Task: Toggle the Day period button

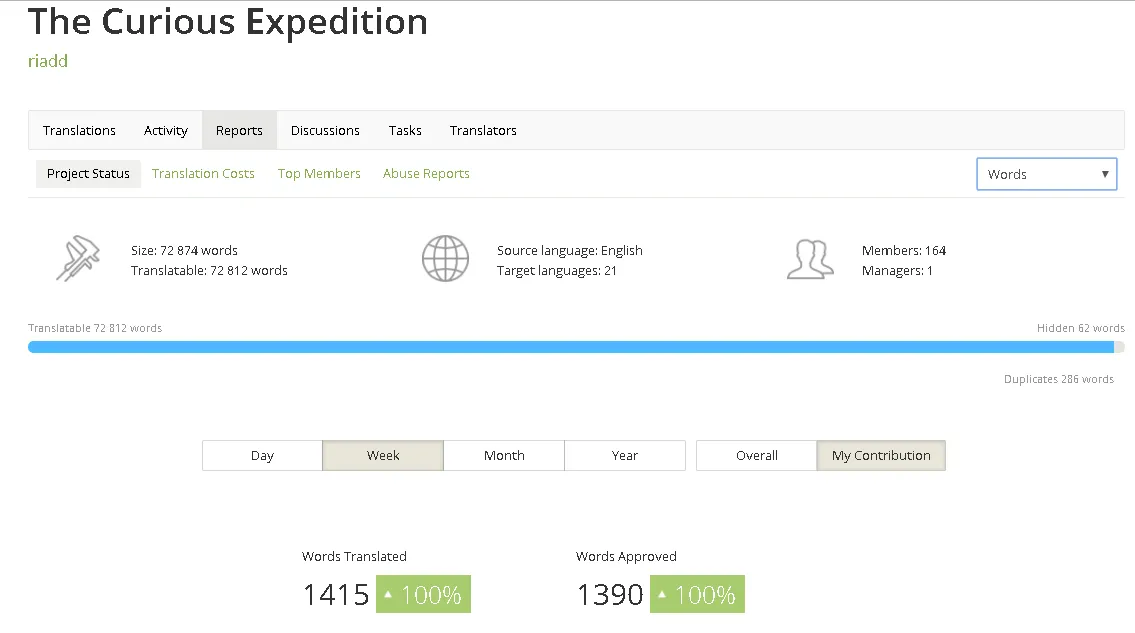Action: coord(262,456)
